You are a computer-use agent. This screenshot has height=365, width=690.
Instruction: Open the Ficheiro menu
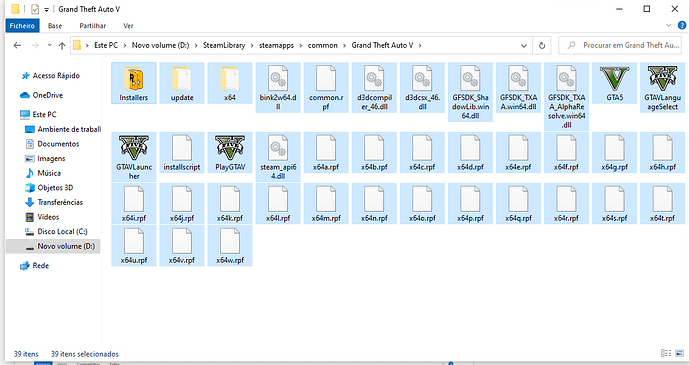(22, 26)
